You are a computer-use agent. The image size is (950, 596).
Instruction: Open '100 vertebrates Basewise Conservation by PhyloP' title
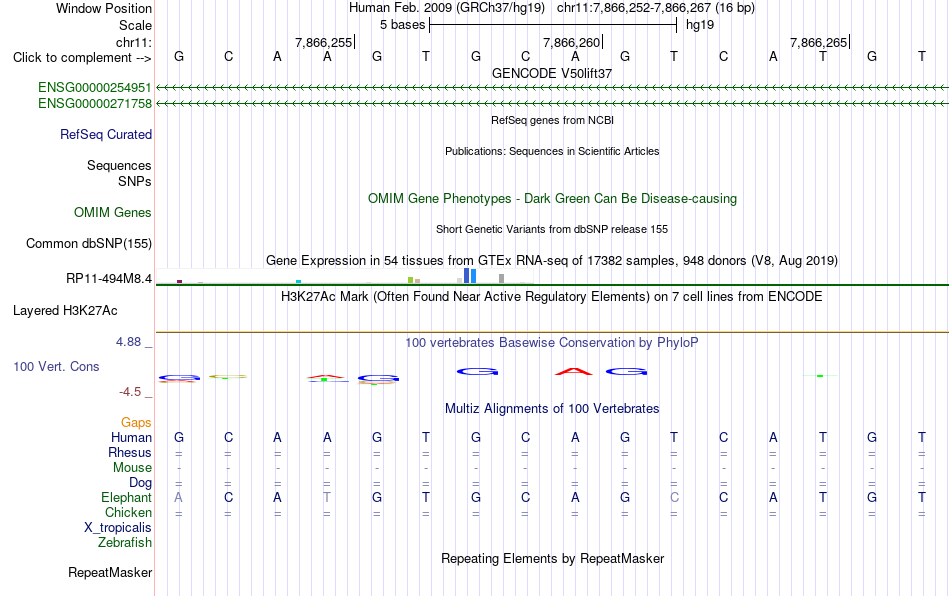tap(552, 343)
